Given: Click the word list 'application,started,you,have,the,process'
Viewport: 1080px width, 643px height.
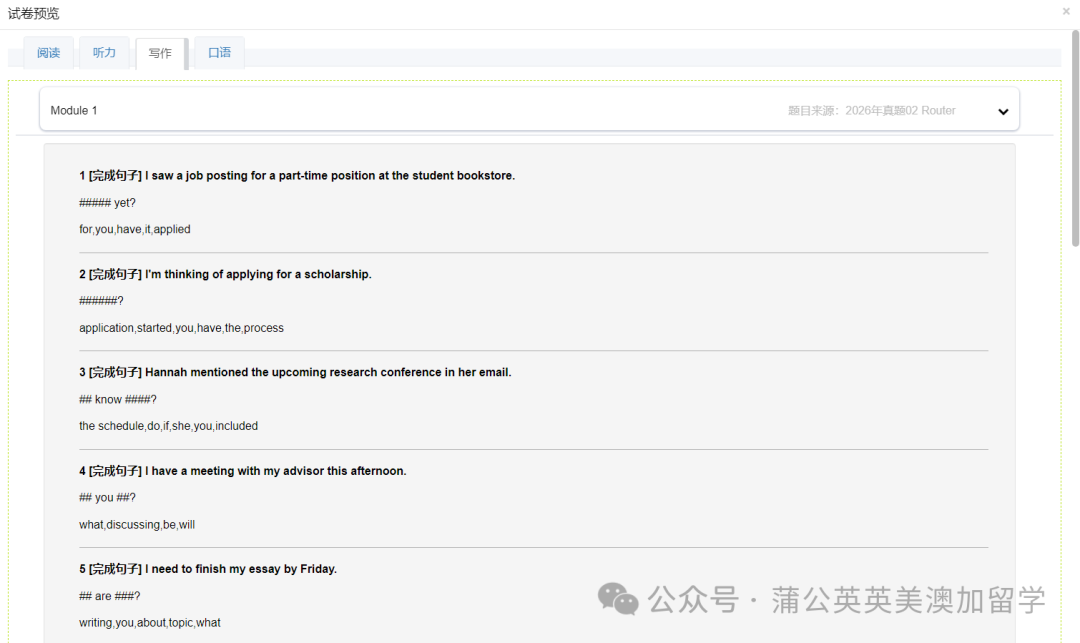Looking at the screenshot, I should [x=181, y=328].
